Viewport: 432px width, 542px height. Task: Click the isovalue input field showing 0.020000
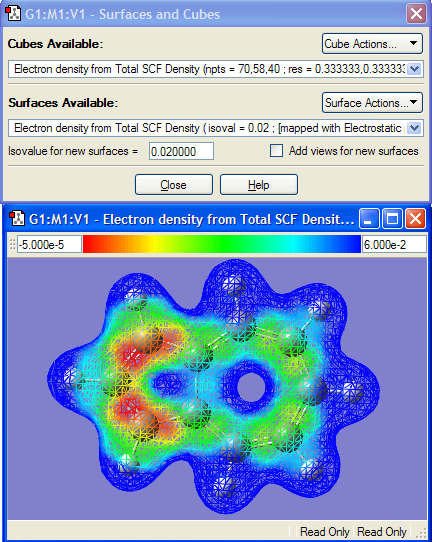(x=181, y=151)
